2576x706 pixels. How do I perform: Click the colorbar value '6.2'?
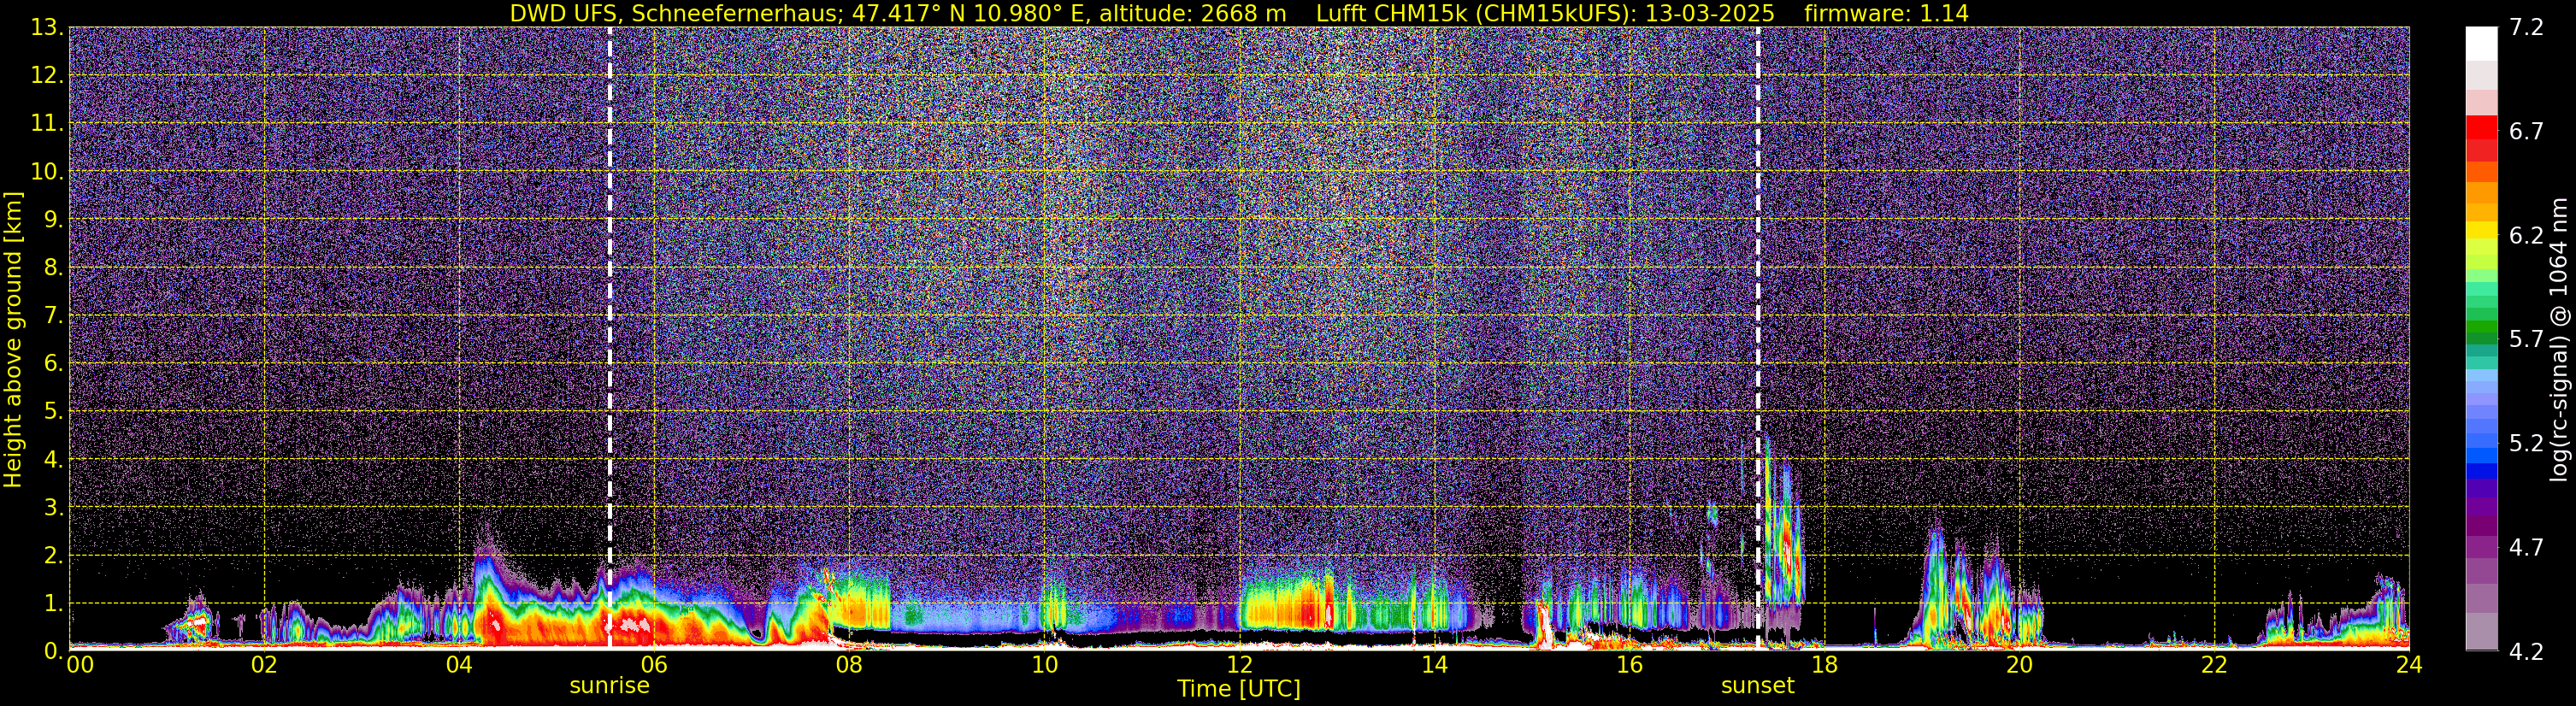2526,236
